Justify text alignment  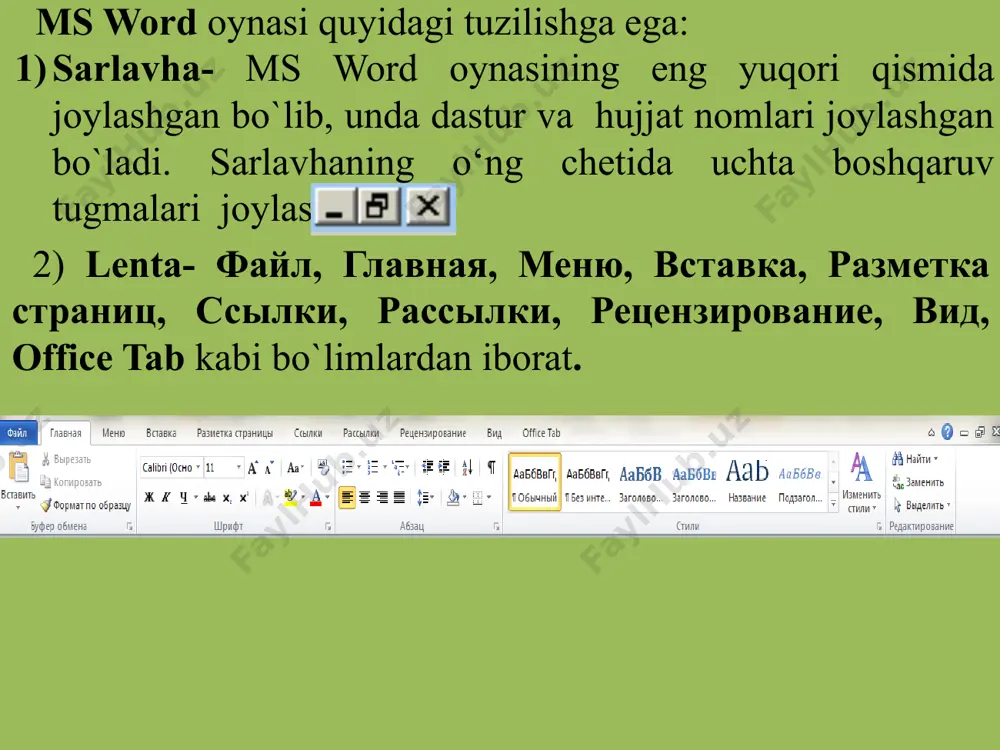point(399,497)
